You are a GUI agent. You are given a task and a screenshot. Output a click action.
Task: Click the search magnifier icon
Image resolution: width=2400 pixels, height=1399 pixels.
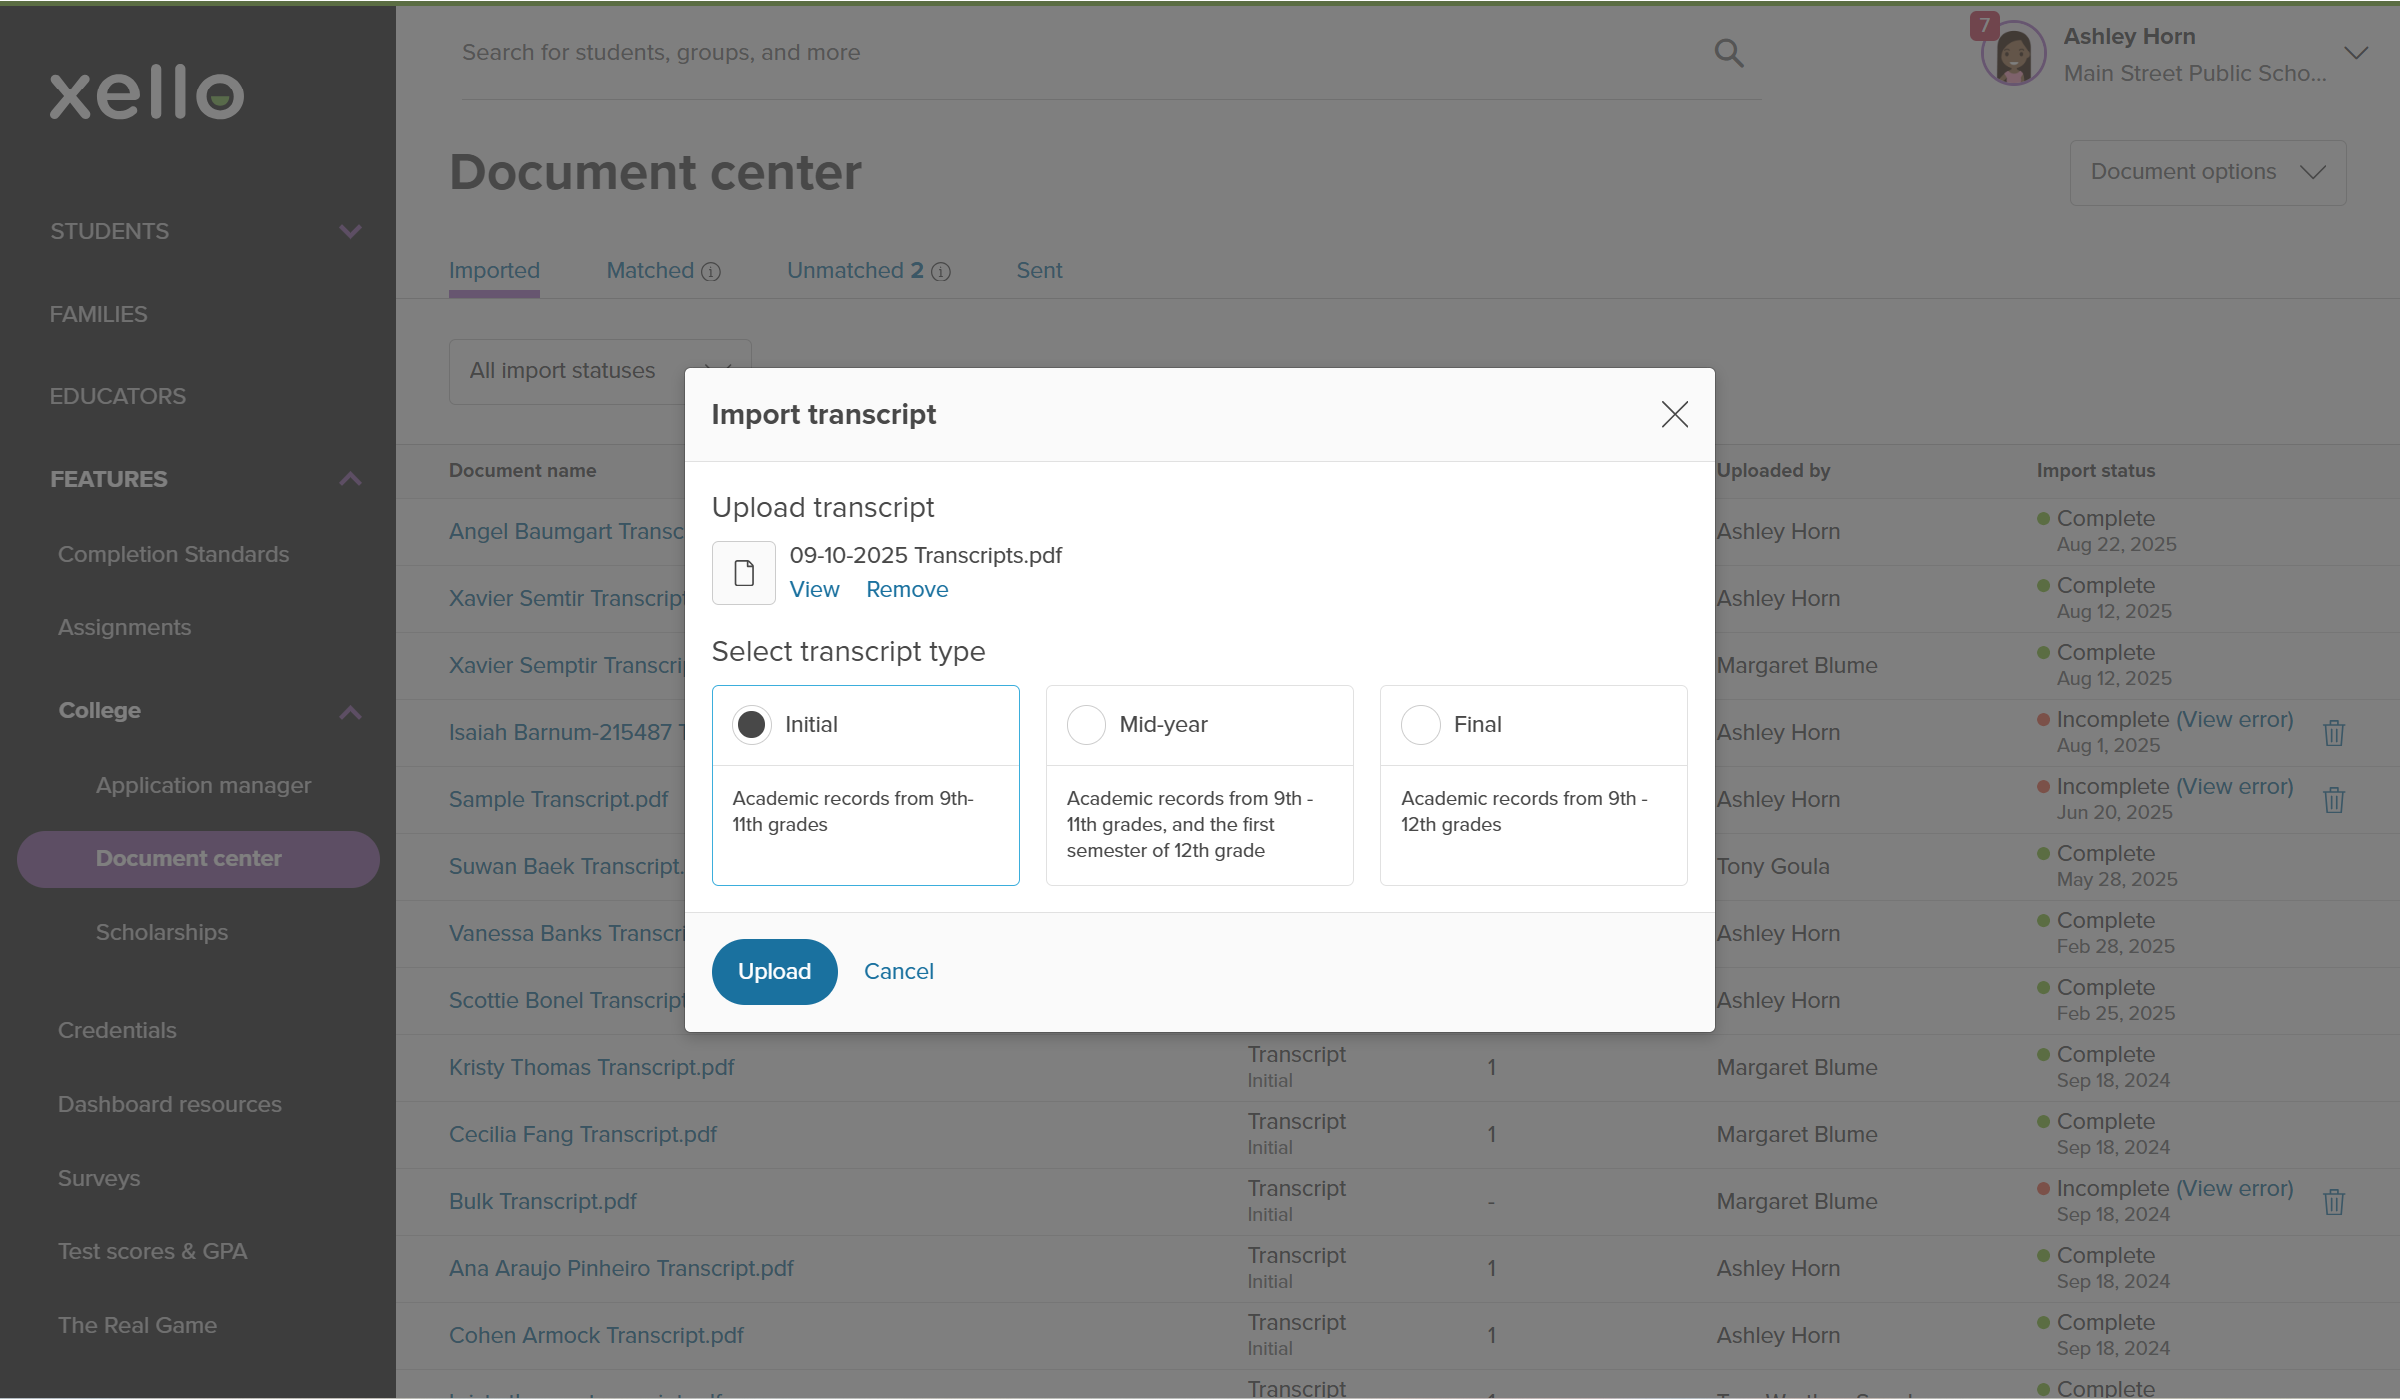point(1729,53)
